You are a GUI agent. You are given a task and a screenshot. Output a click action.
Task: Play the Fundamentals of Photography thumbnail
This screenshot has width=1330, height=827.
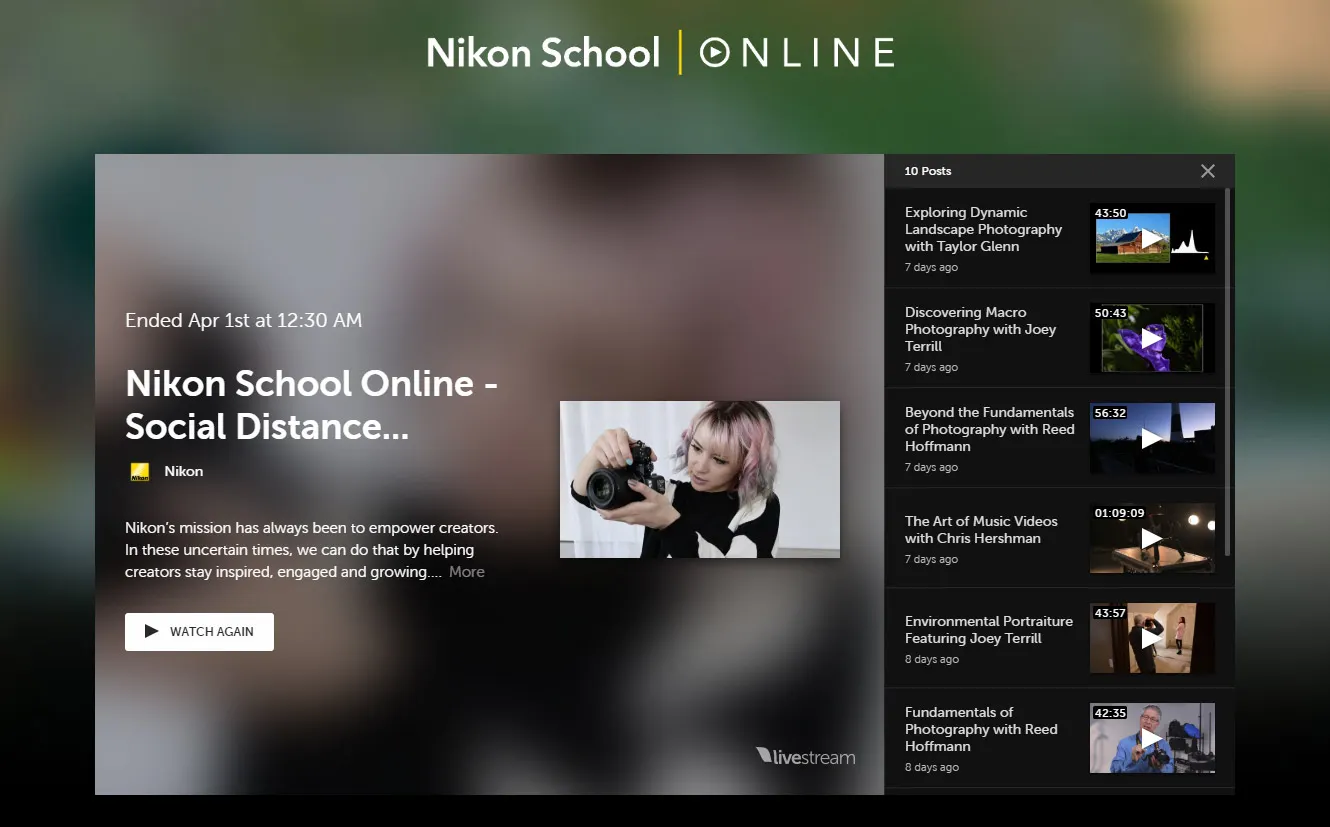[1152, 738]
